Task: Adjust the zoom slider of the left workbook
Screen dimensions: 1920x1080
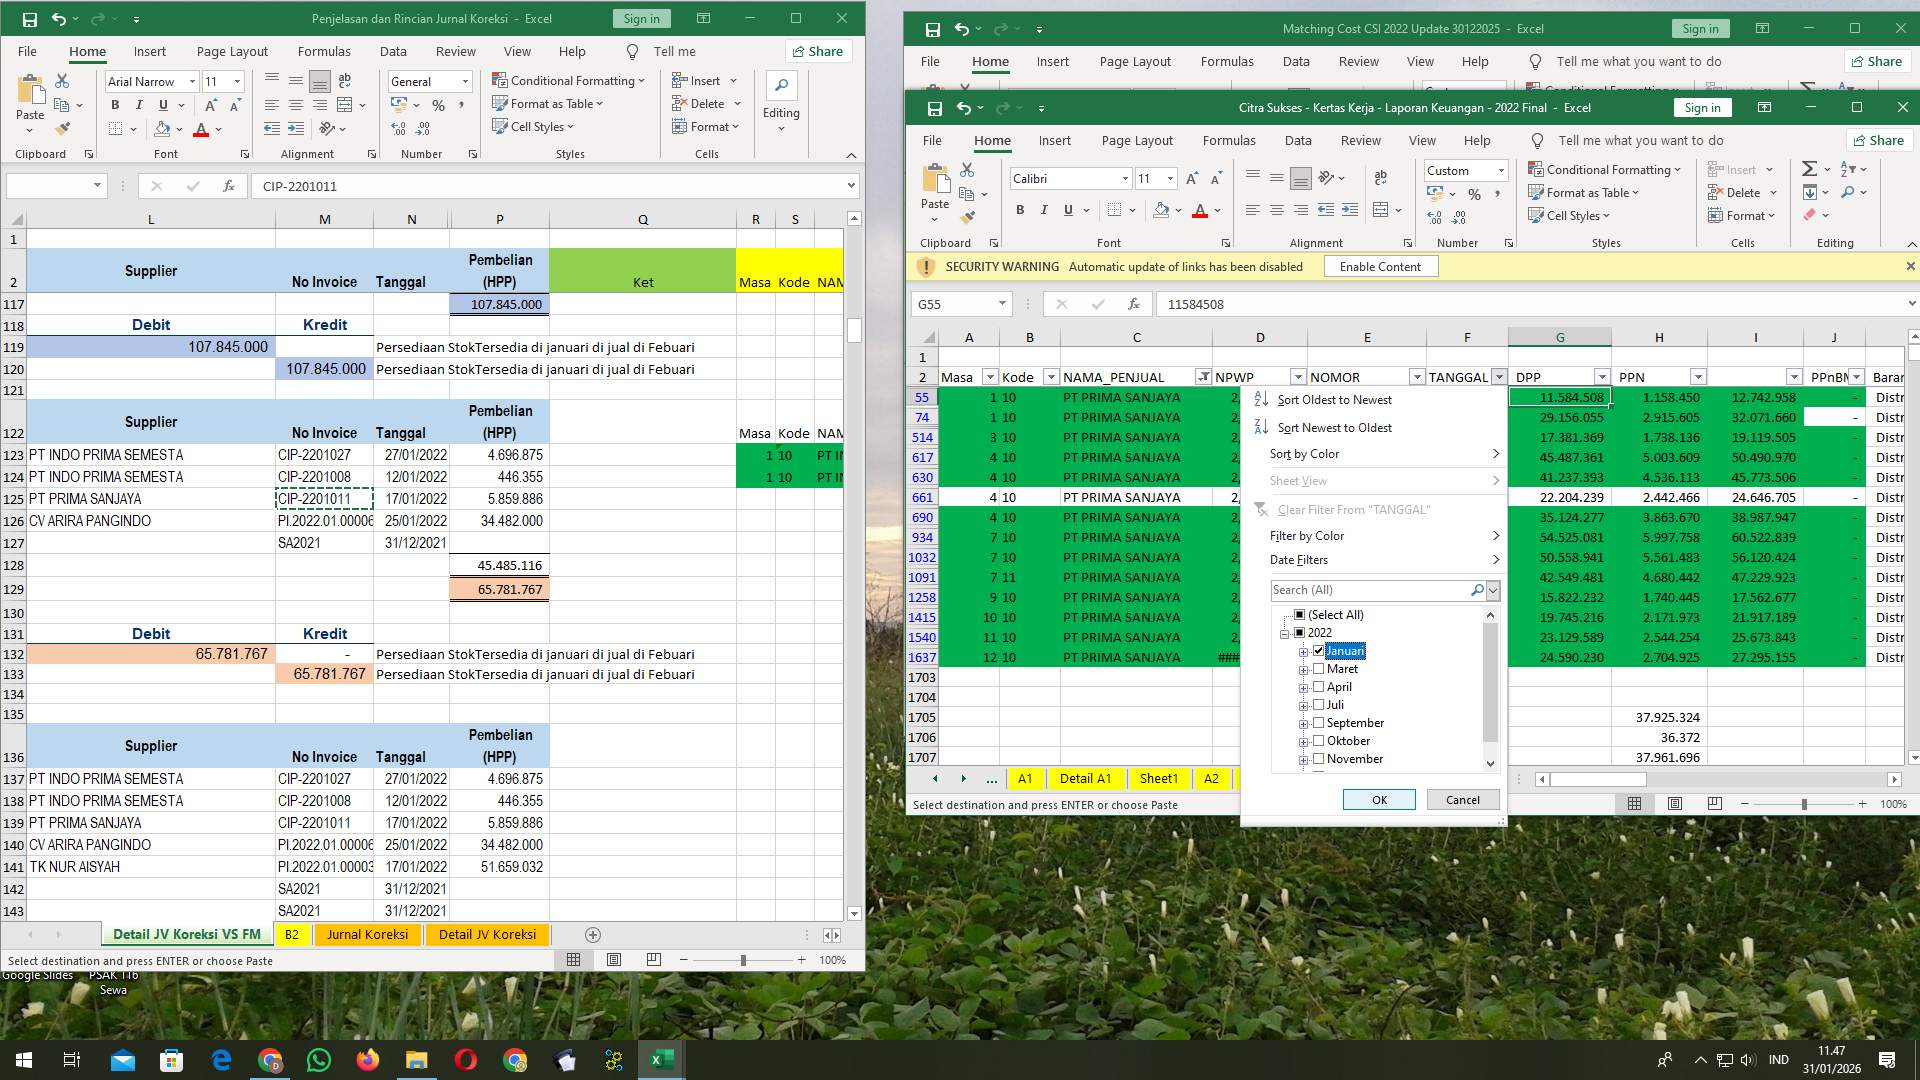Action: click(x=742, y=959)
